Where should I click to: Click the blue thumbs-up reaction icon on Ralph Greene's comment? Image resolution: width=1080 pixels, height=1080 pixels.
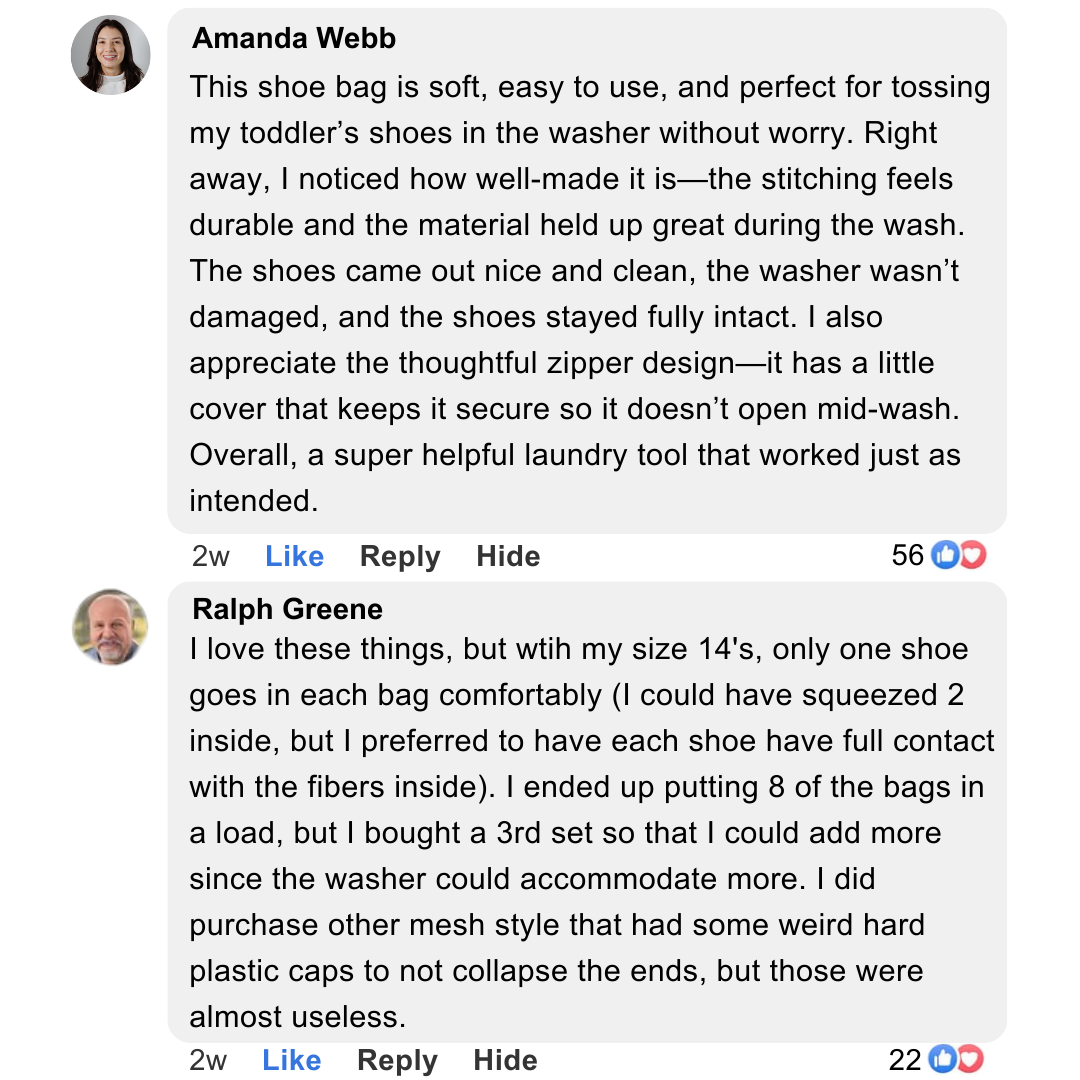[x=942, y=1059]
